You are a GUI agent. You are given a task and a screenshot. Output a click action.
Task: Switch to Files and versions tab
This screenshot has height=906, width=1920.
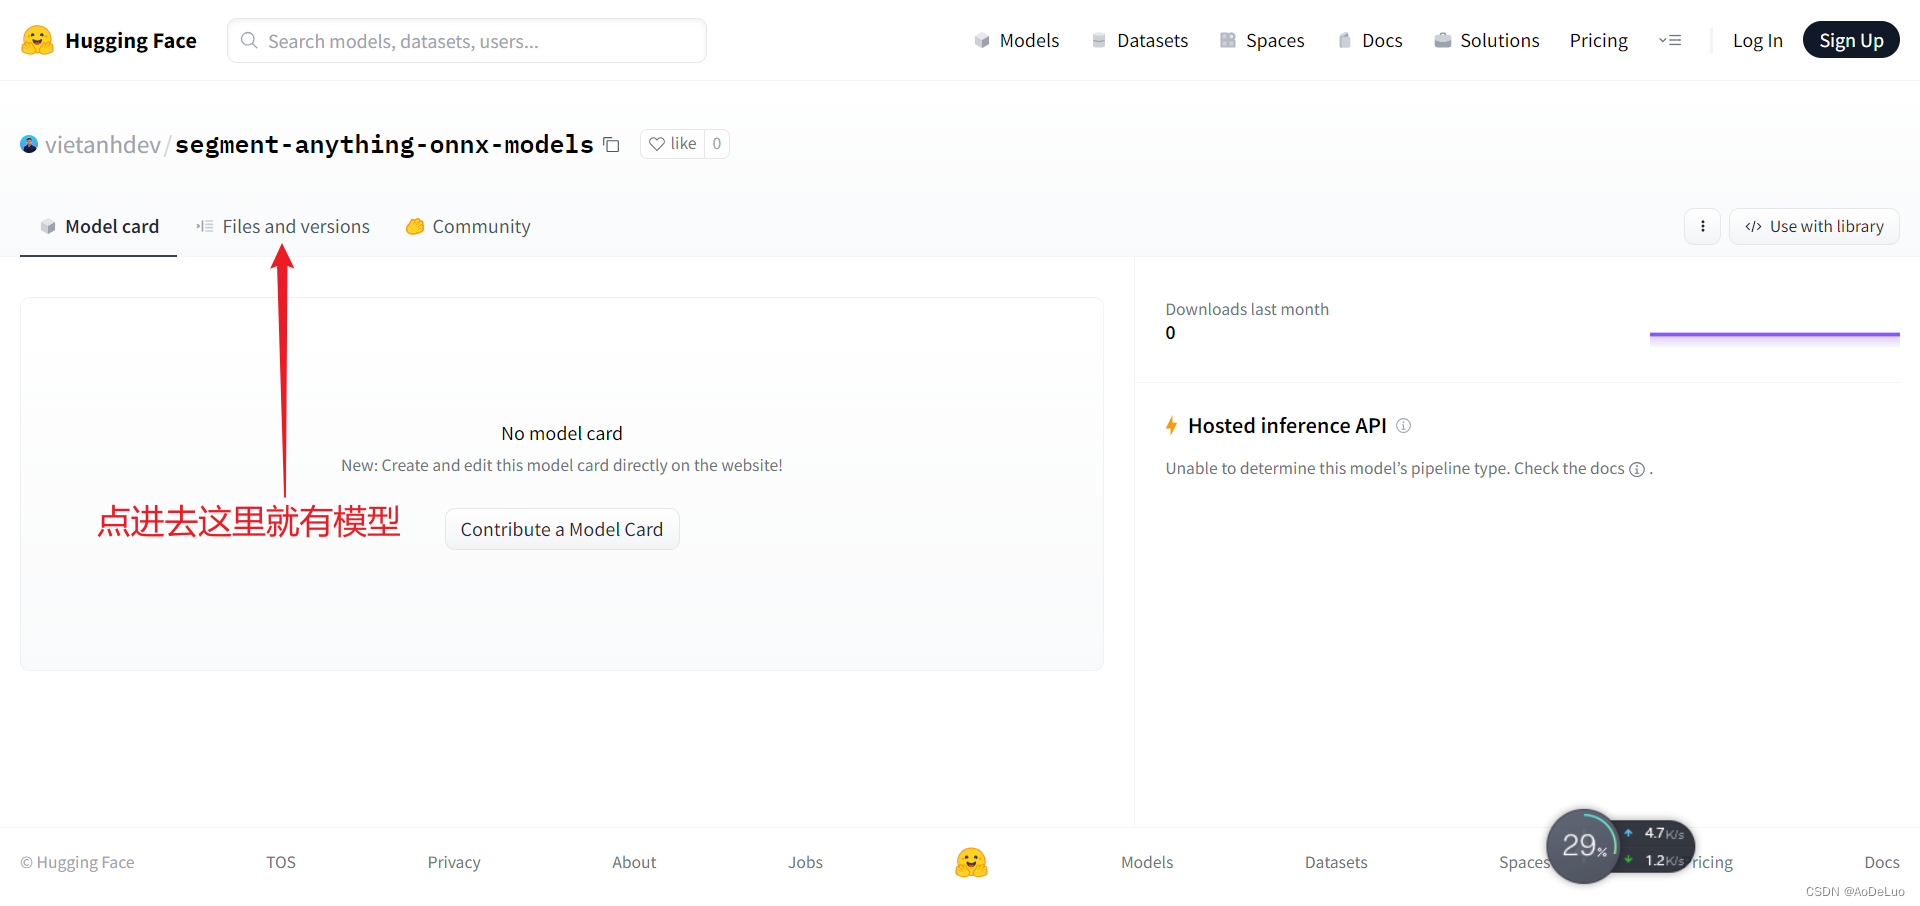(x=283, y=227)
